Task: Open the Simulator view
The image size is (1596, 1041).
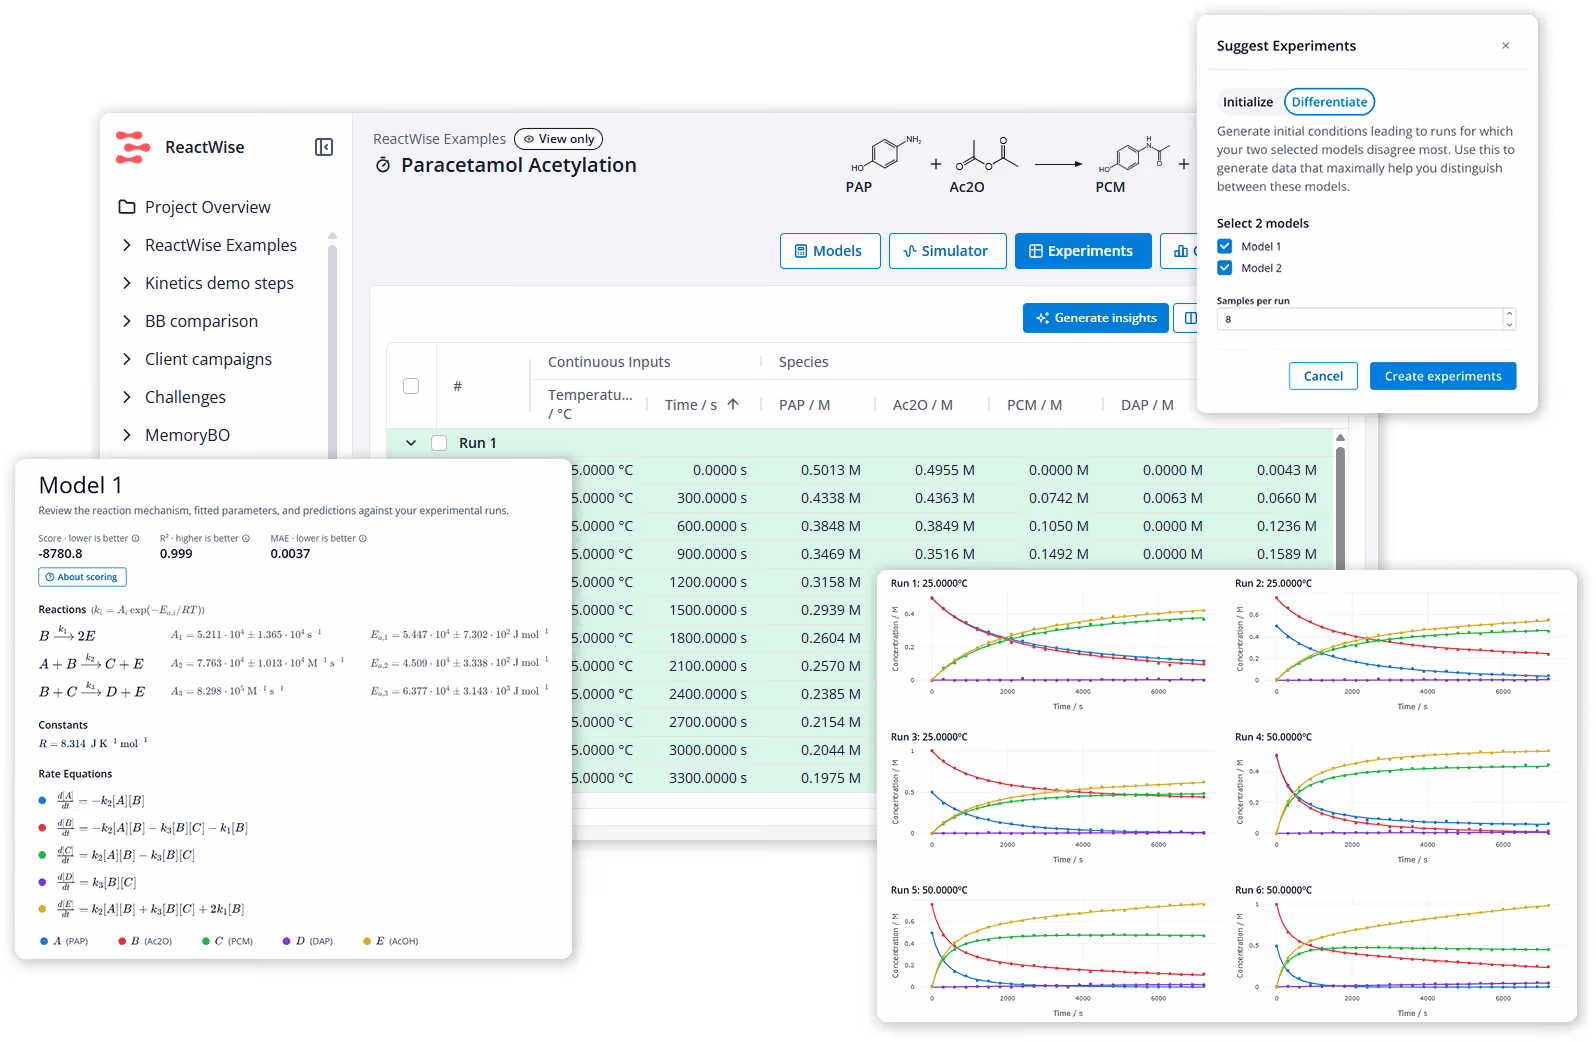Action: (947, 251)
